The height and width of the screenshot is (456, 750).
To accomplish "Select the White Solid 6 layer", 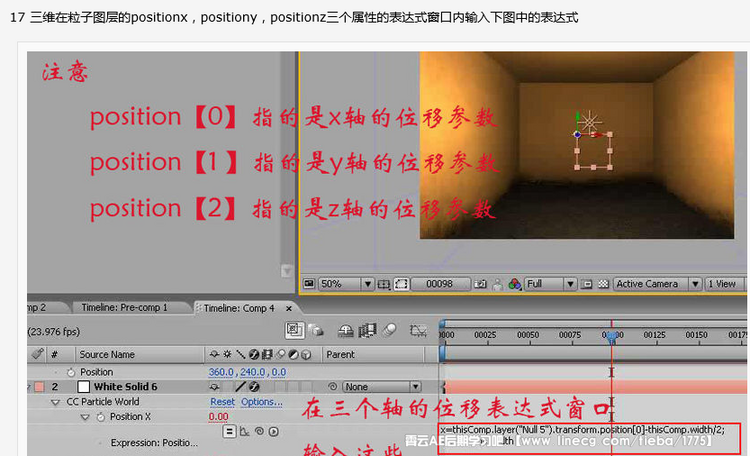I will (x=125, y=387).
